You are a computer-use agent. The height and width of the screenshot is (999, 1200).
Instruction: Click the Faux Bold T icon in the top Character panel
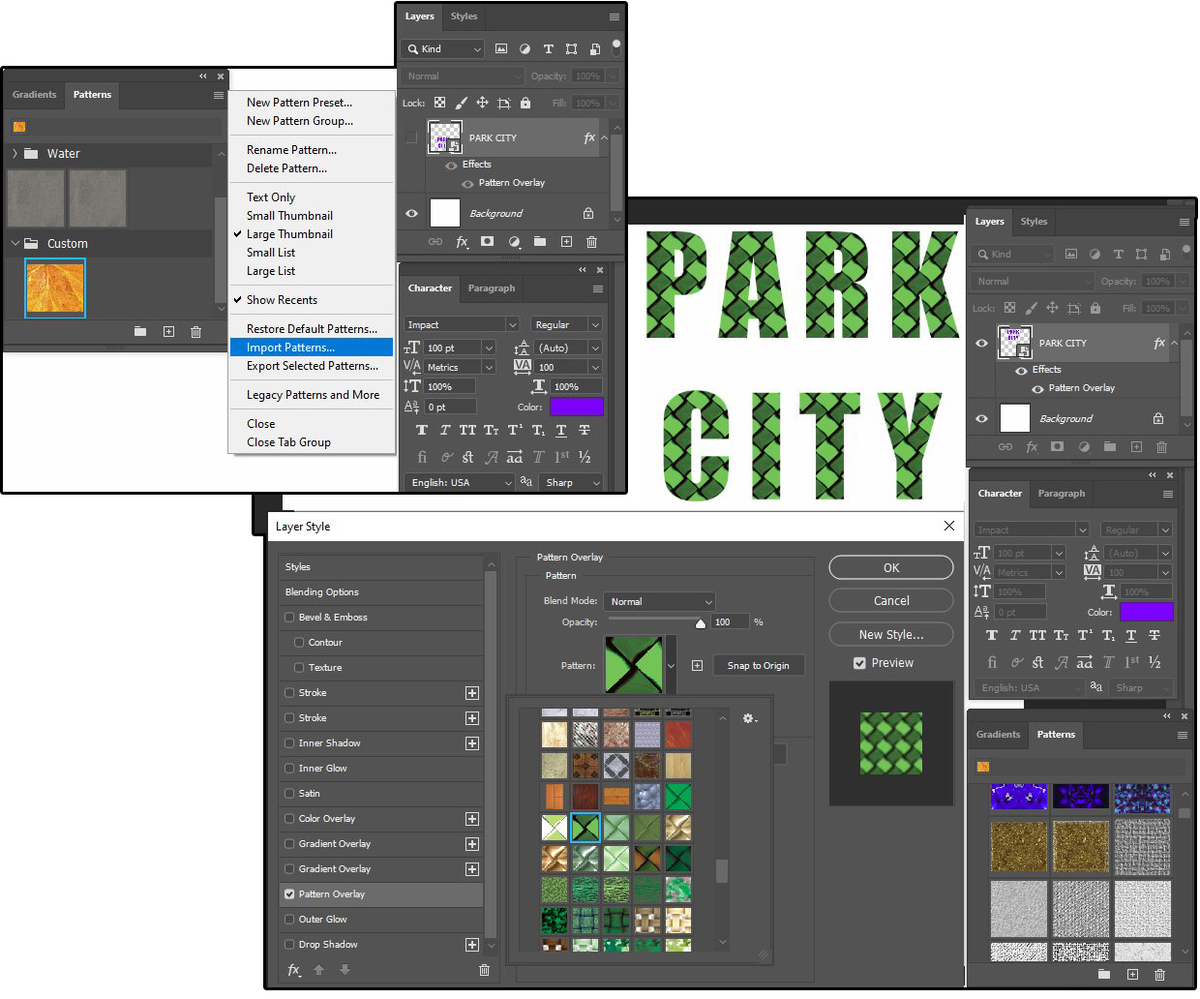click(421, 430)
